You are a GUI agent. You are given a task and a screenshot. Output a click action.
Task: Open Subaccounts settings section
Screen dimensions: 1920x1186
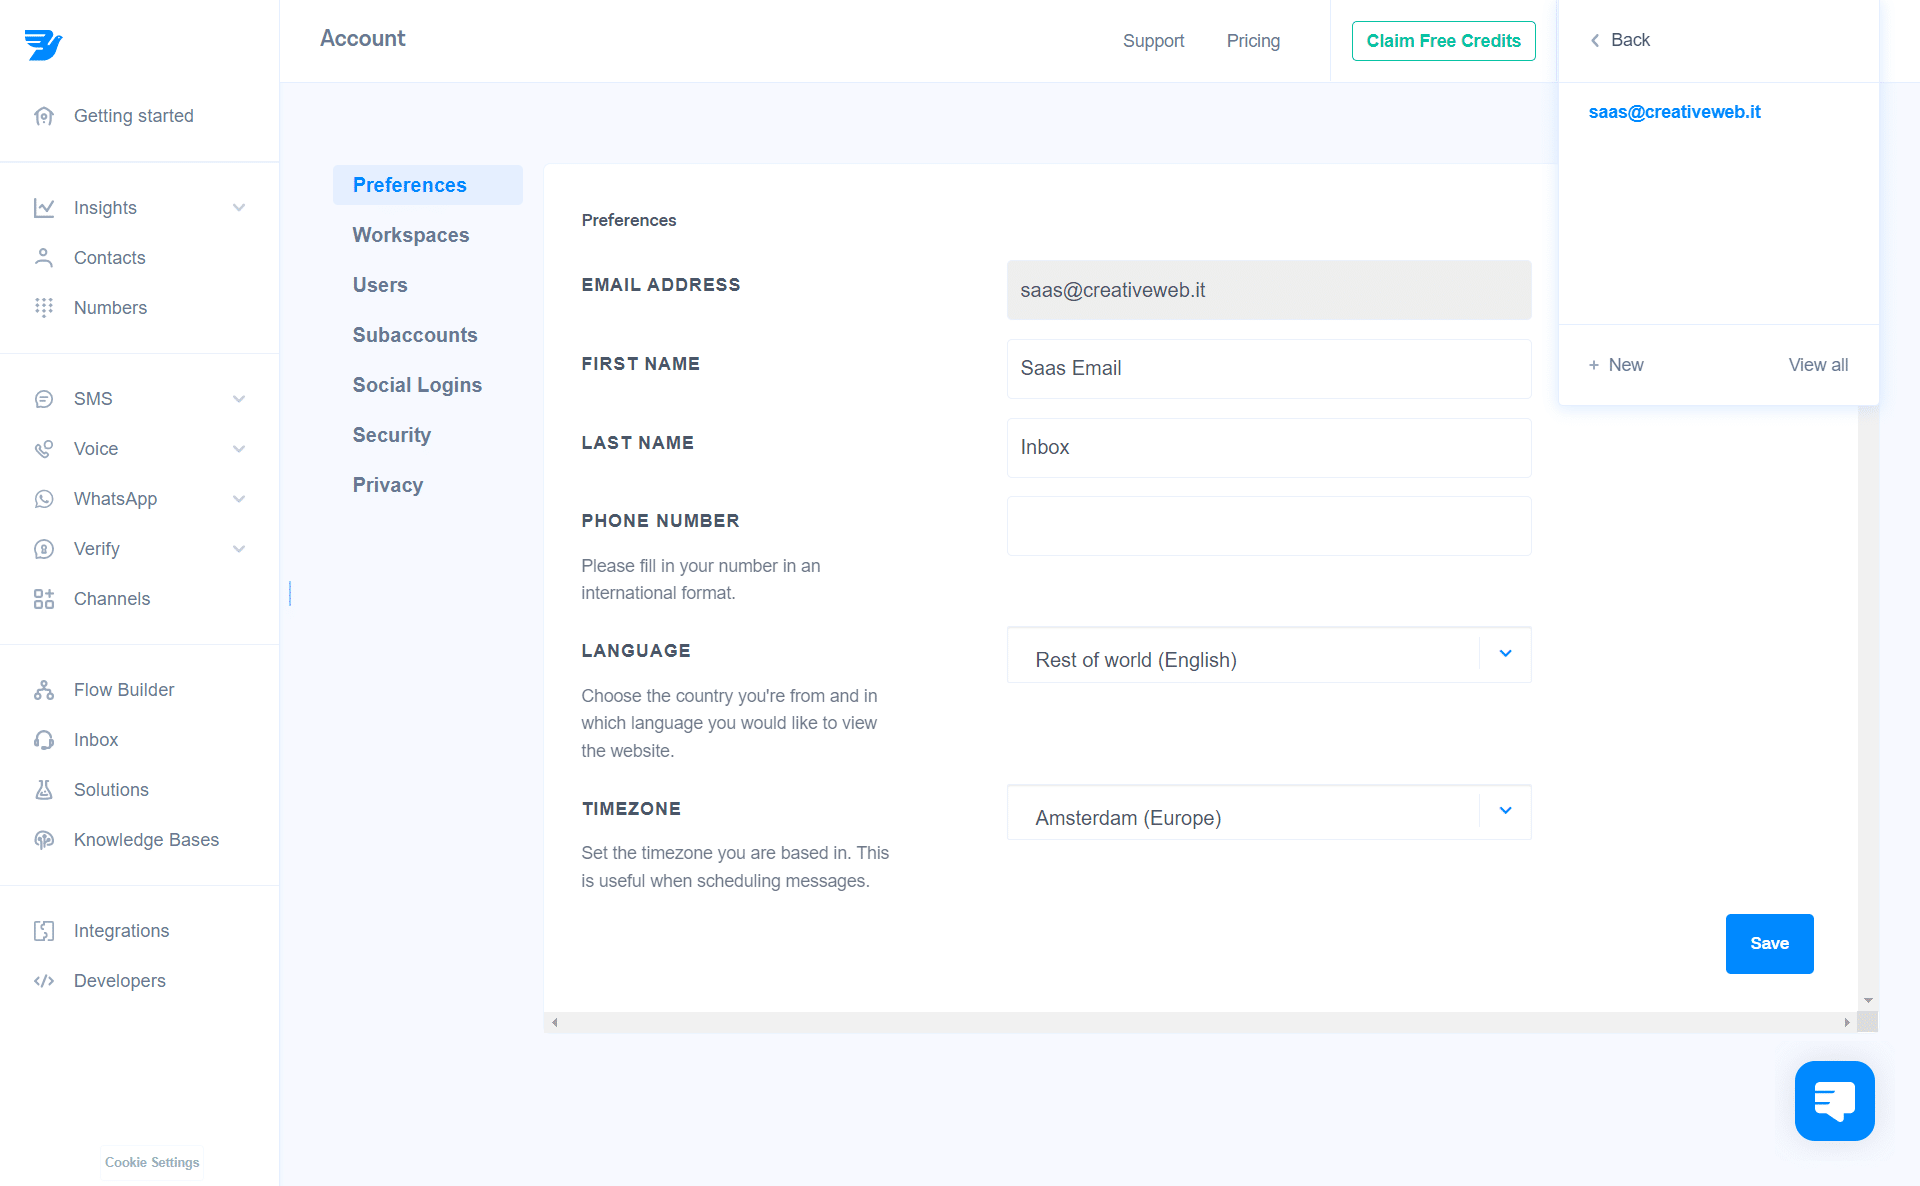pyautogui.click(x=414, y=335)
